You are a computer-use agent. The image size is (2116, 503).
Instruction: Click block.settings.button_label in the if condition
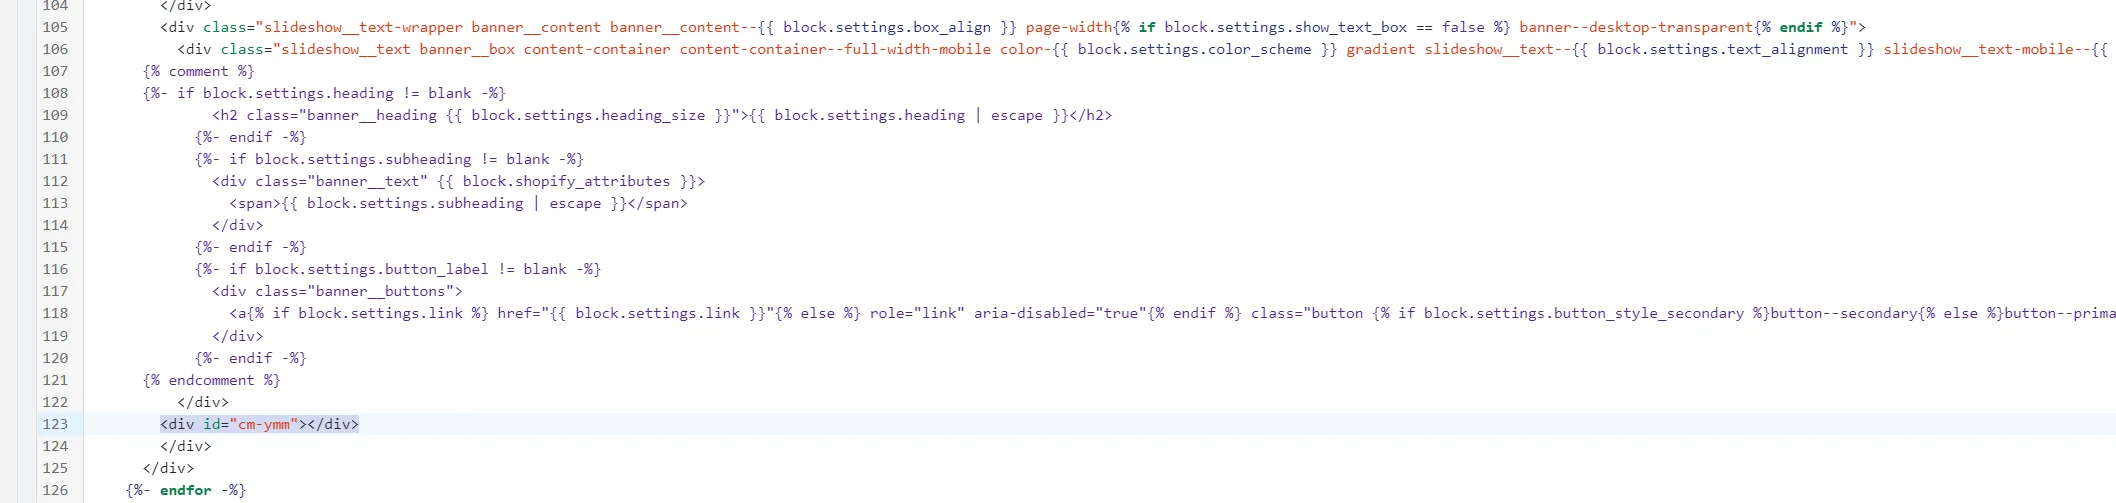pyautogui.click(x=371, y=269)
